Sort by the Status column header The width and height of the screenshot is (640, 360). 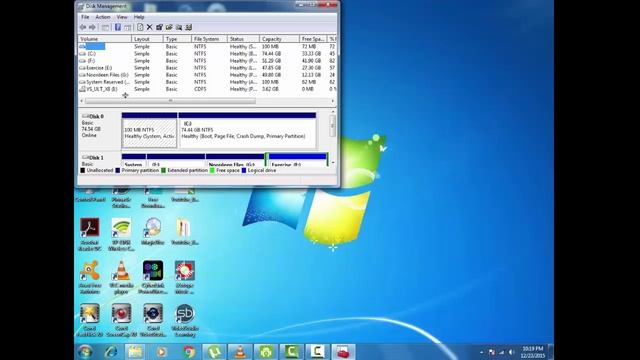[243, 39]
